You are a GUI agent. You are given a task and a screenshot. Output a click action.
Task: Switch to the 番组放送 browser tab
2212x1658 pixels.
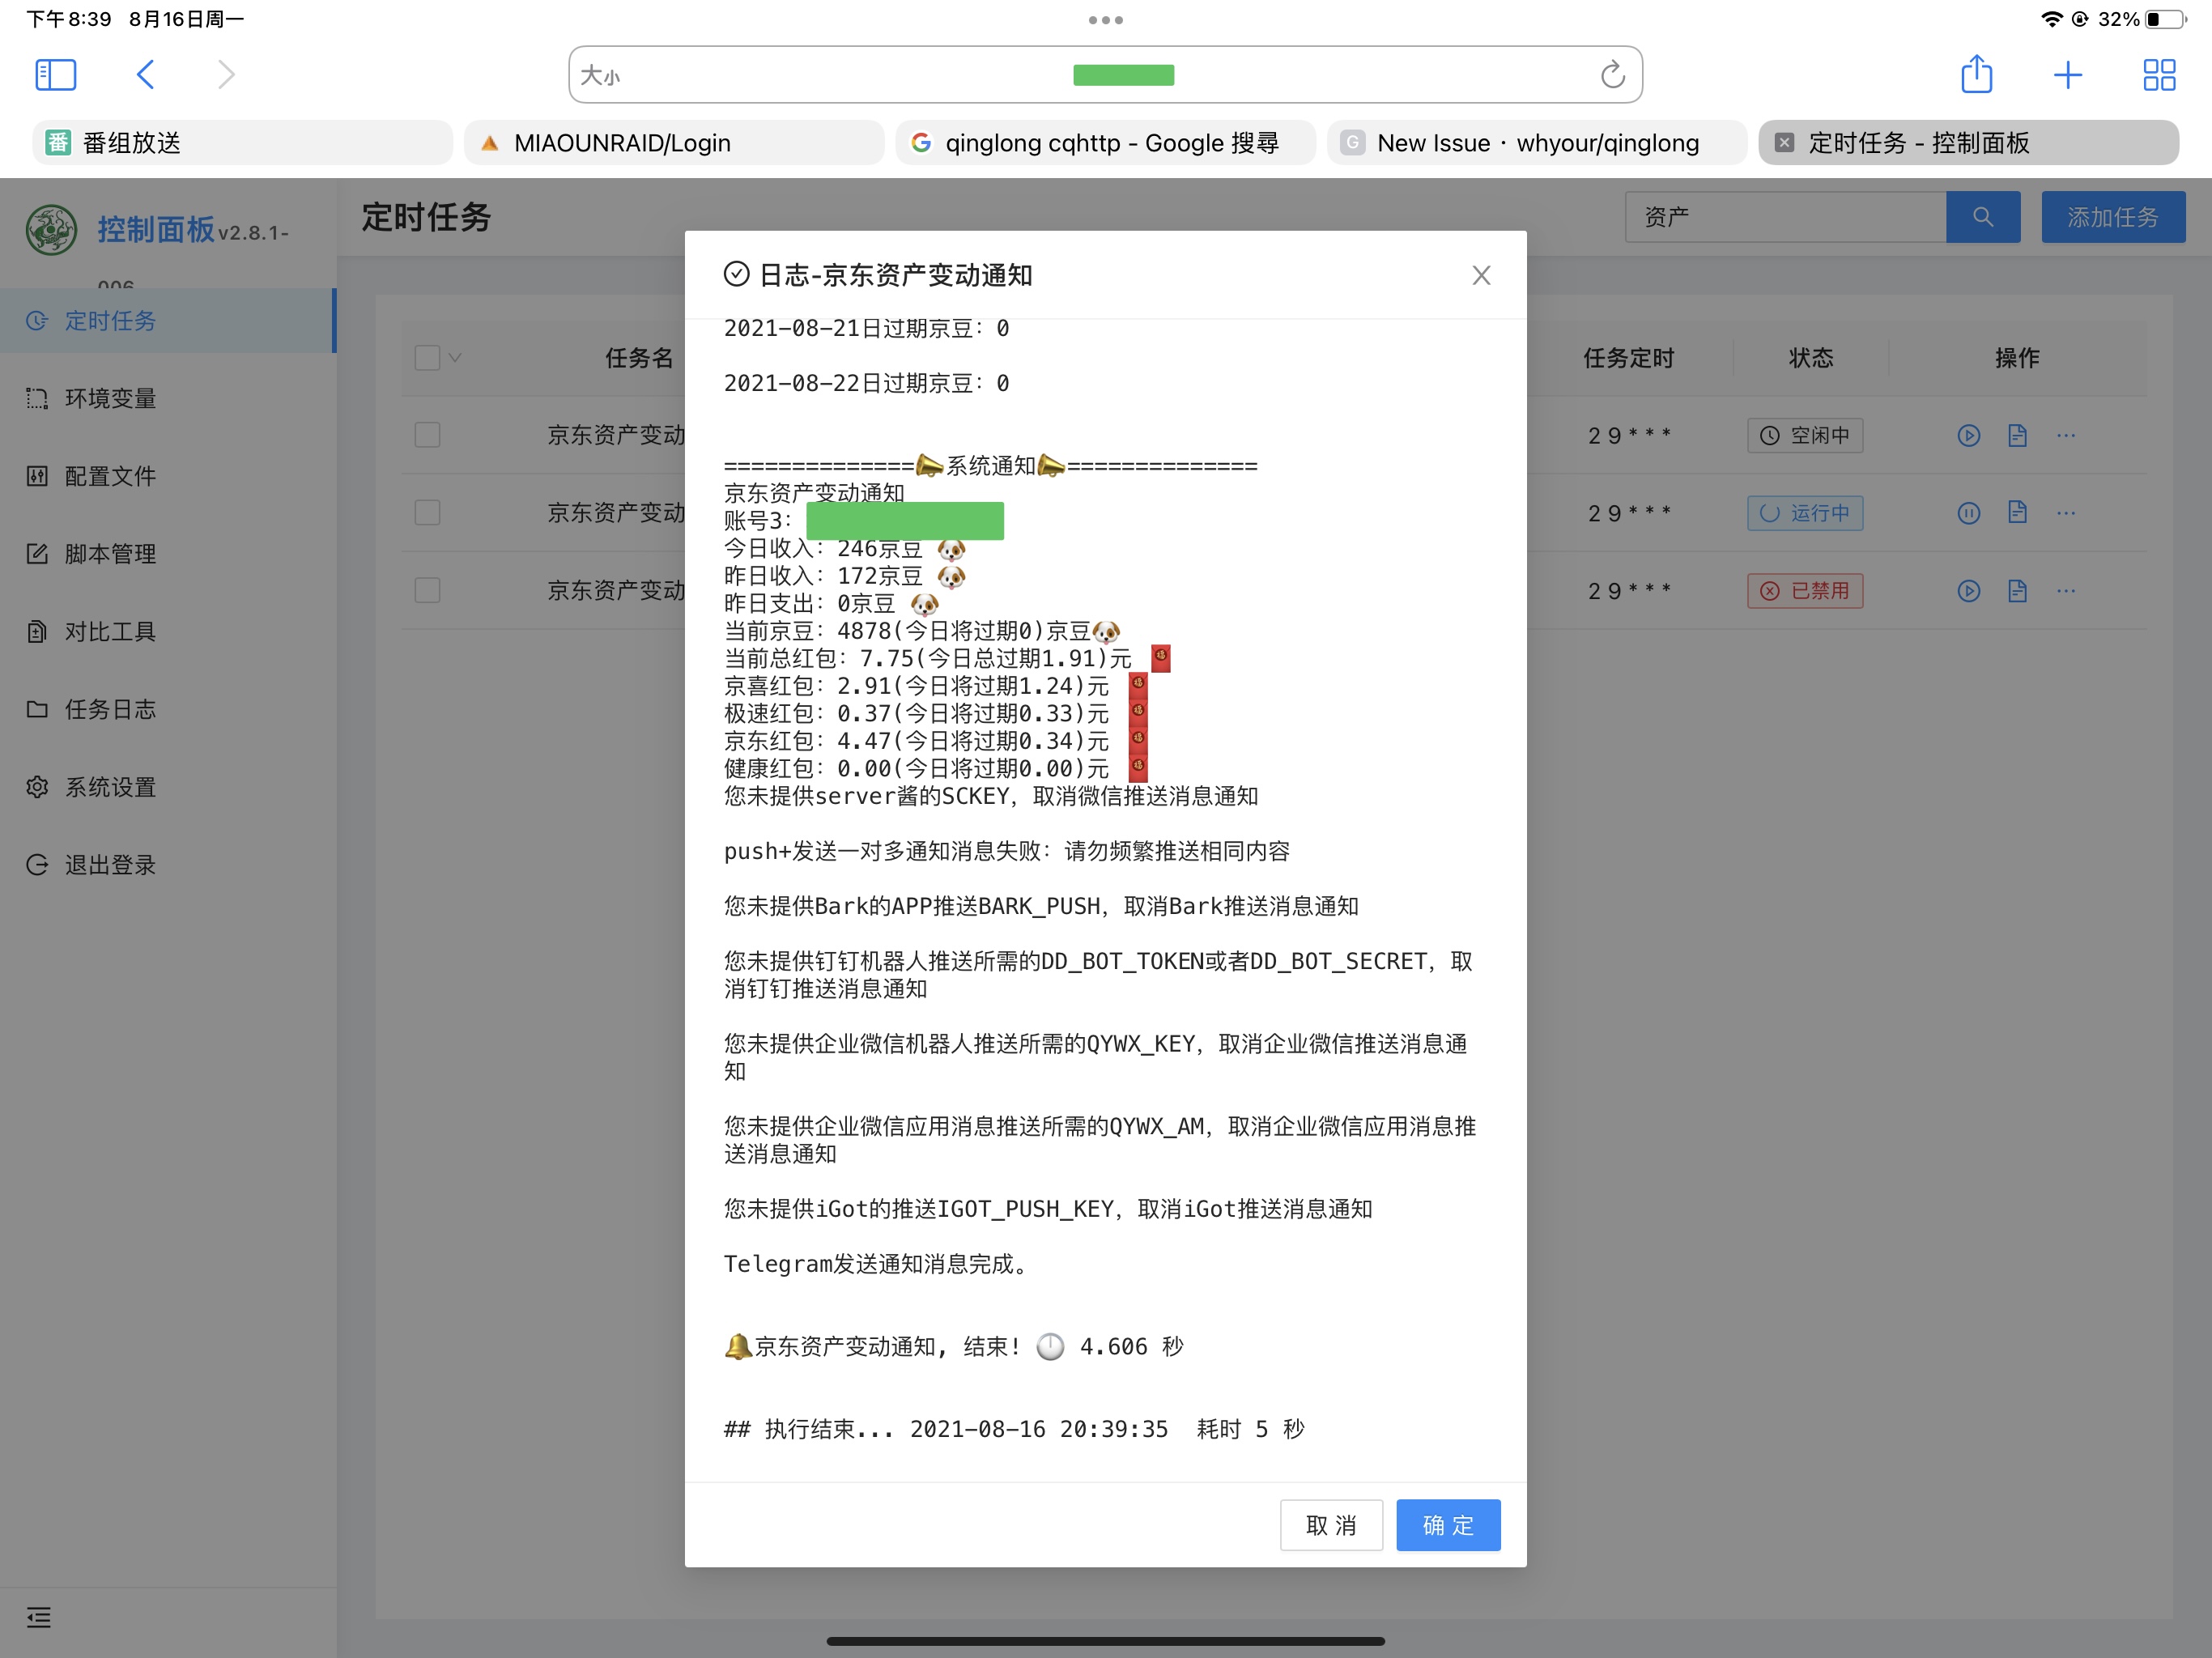tap(242, 143)
